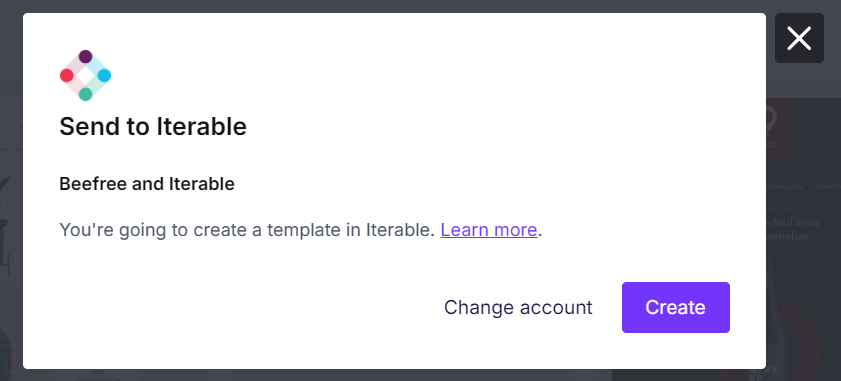Create the template in Iterable
The image size is (841, 381).
click(676, 307)
